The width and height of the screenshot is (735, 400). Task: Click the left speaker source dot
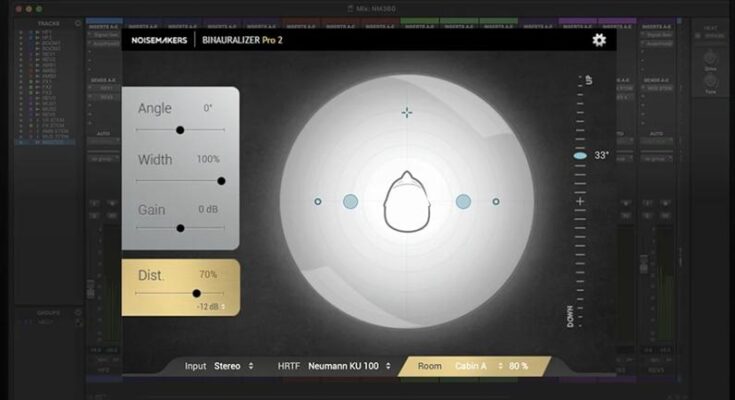coord(350,201)
